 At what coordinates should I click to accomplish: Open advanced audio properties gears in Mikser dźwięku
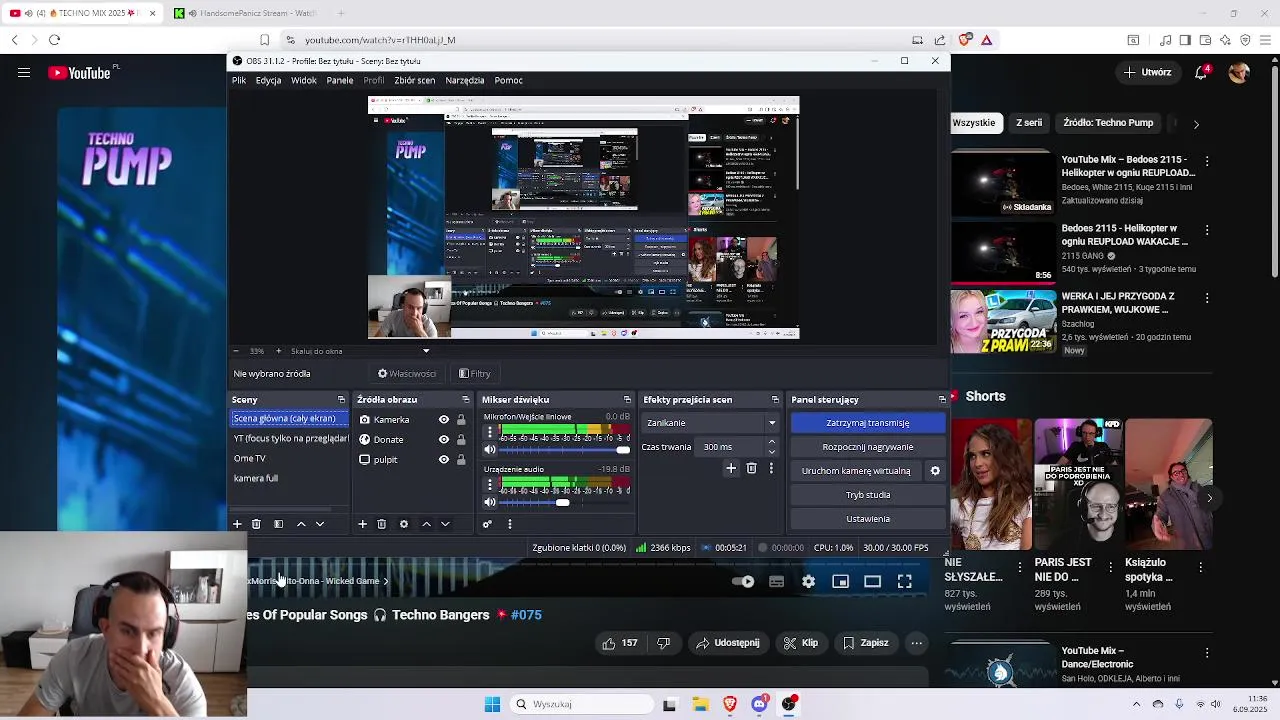pos(487,524)
